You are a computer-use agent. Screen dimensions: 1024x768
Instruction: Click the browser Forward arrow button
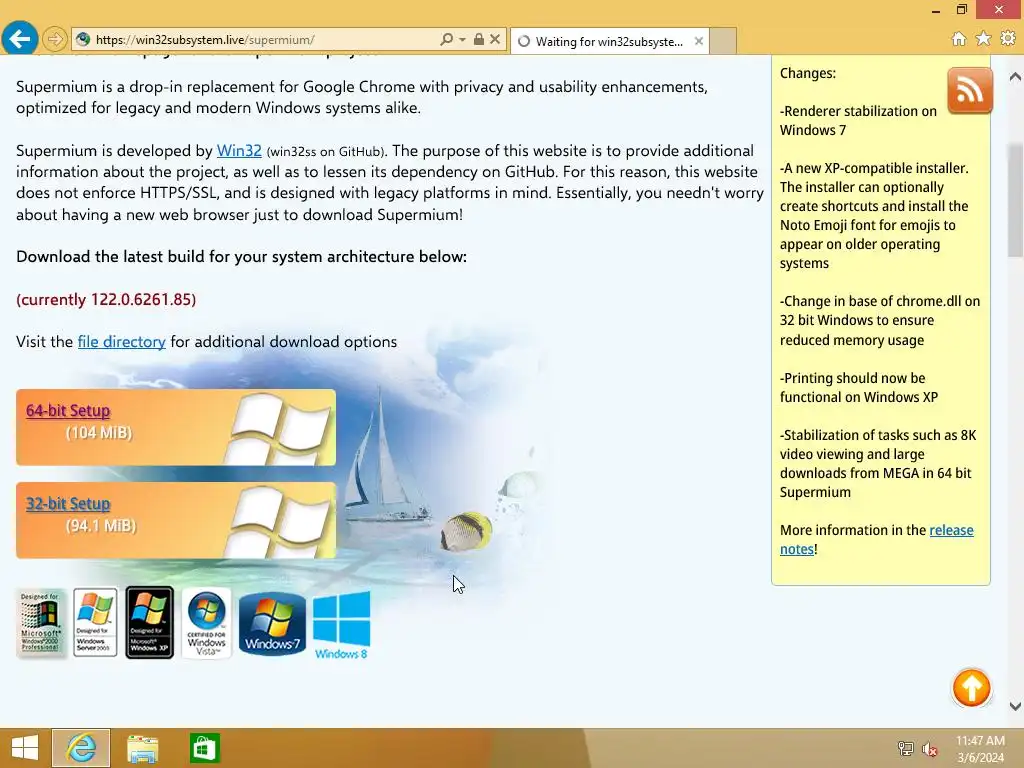55,39
